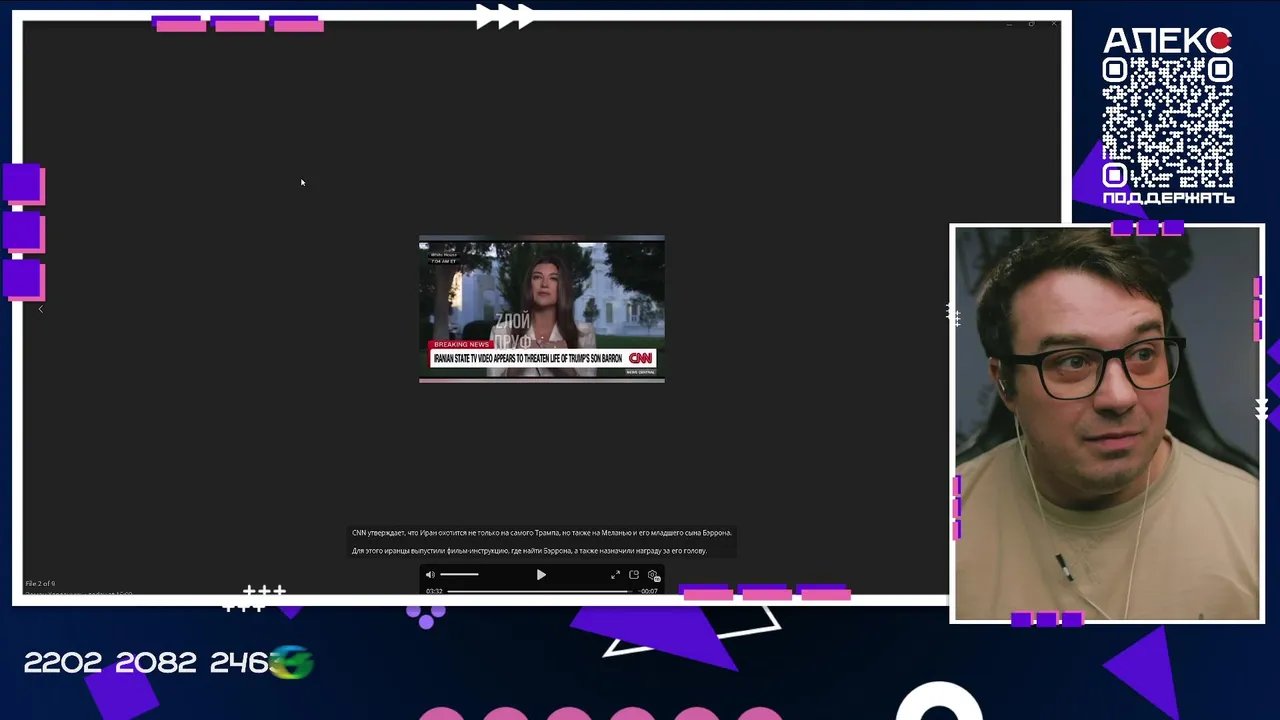Click the 'ПОДДЕРЖАТЬ' label under the QR code

(1168, 198)
